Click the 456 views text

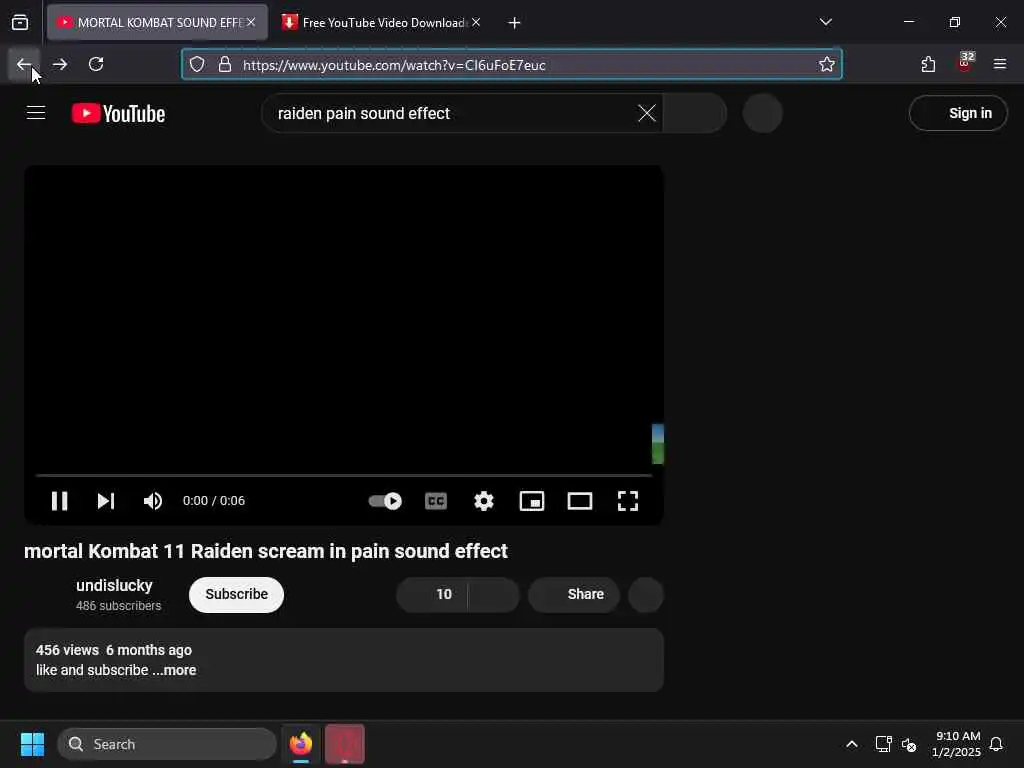(67, 650)
